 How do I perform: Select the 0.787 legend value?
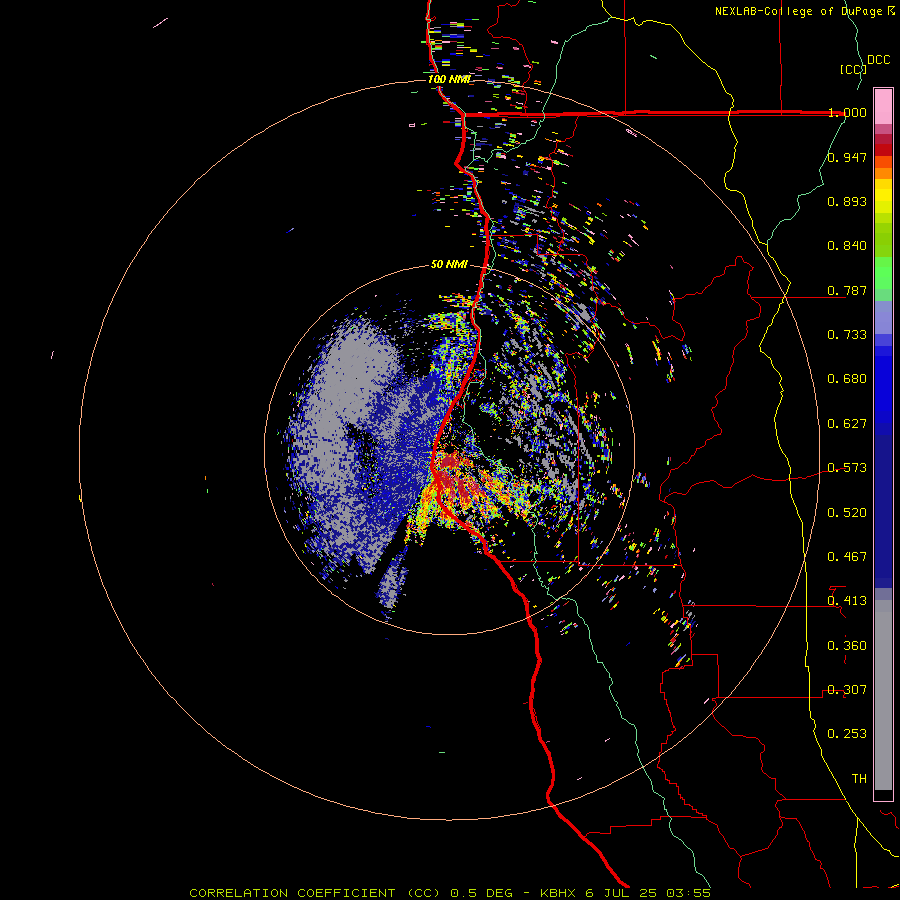pos(847,290)
